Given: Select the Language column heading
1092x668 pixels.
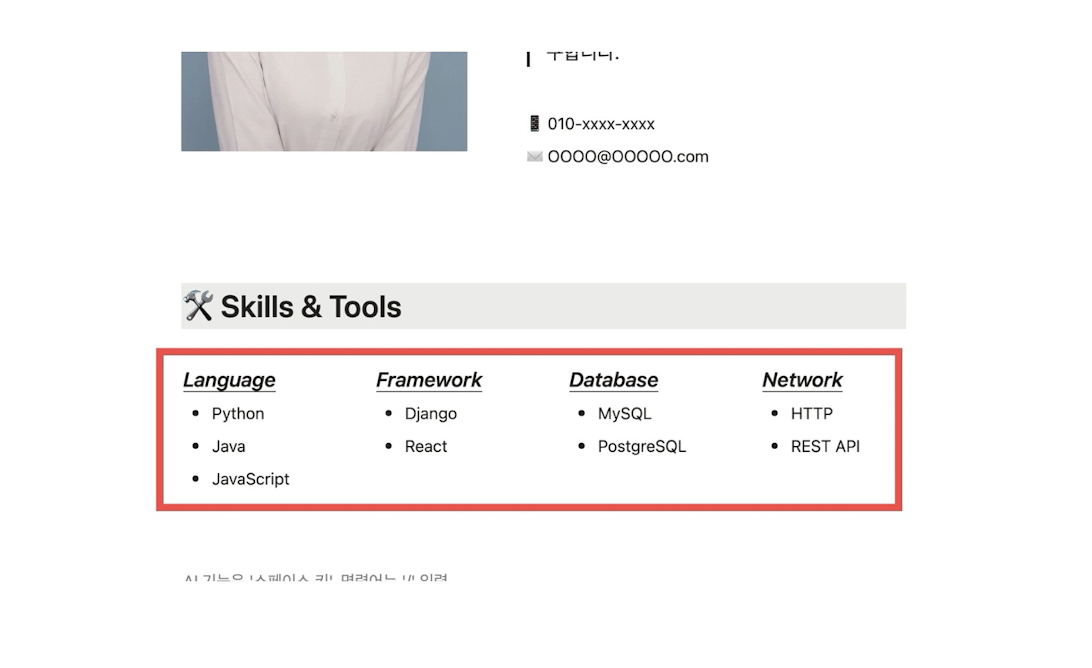Looking at the screenshot, I should 229,380.
